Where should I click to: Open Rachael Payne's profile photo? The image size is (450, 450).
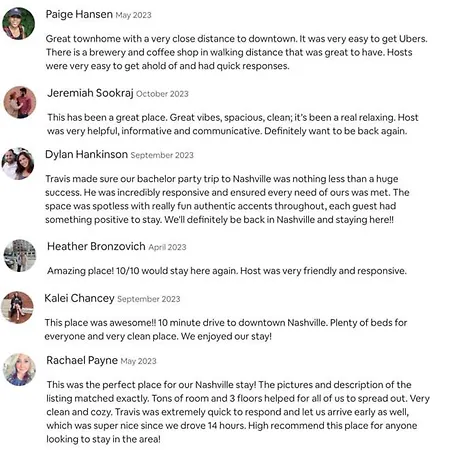point(19,370)
